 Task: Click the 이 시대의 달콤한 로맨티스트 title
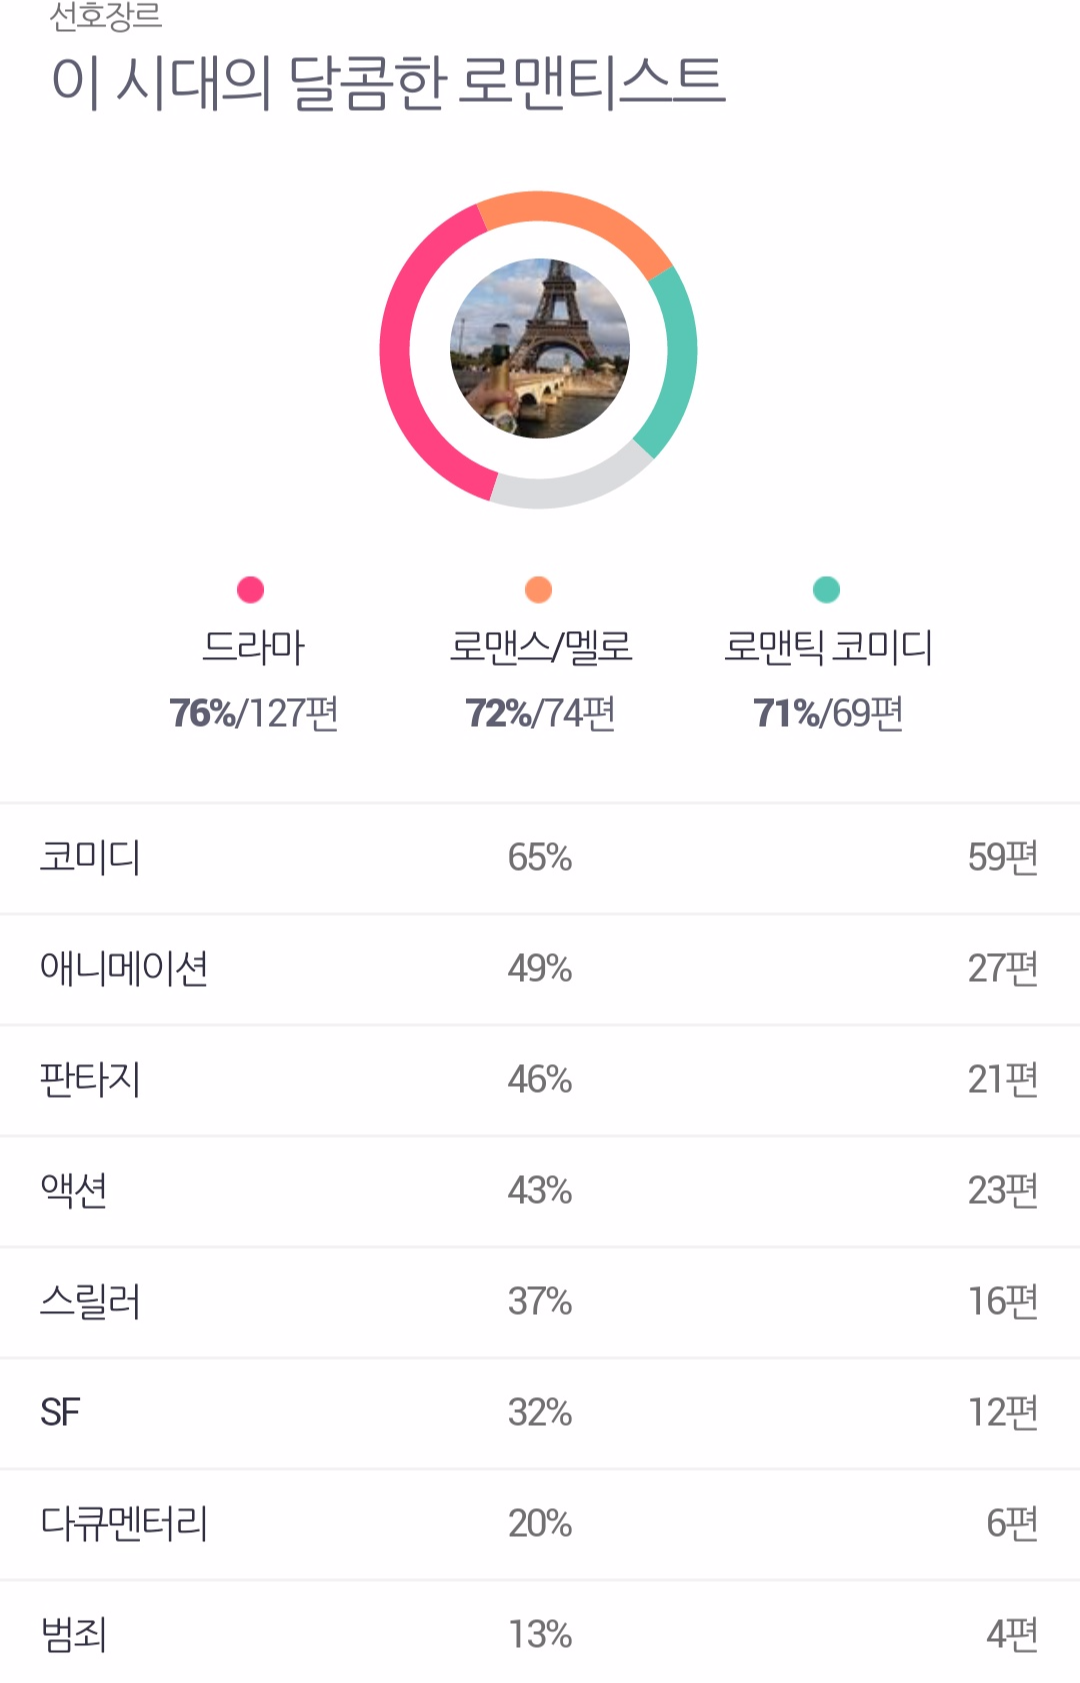(x=388, y=82)
